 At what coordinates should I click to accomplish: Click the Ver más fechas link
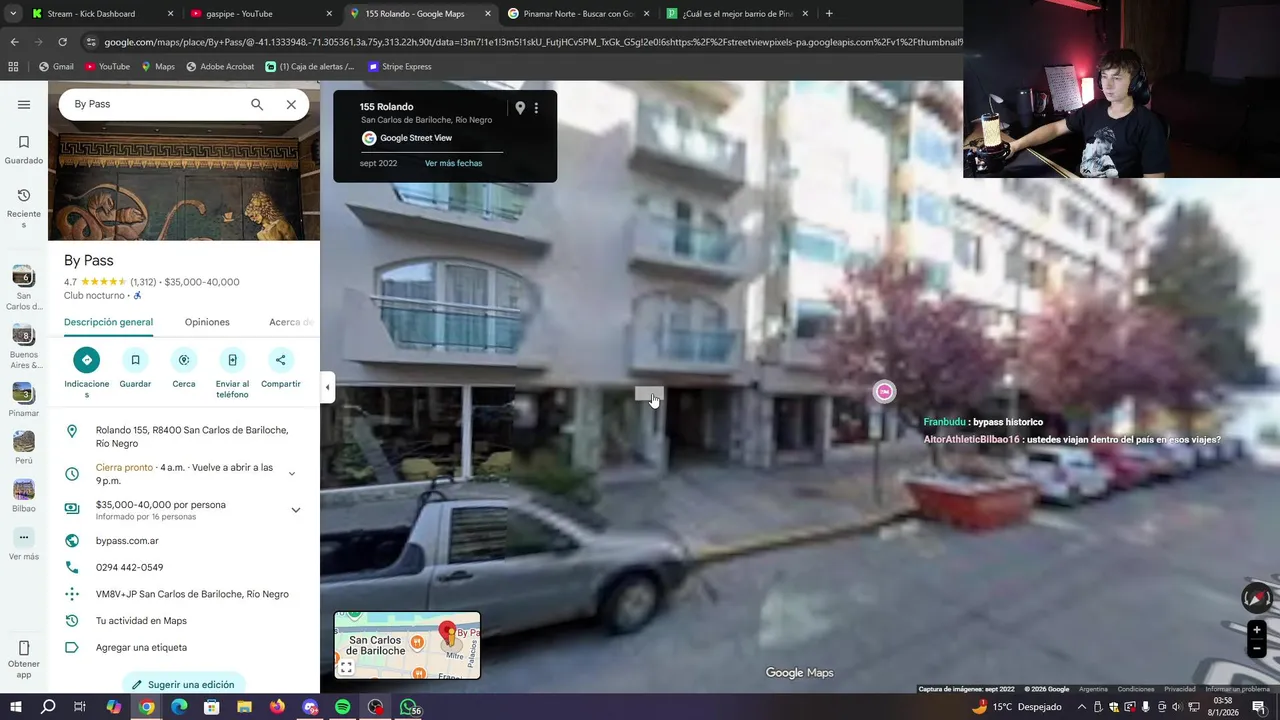453,163
